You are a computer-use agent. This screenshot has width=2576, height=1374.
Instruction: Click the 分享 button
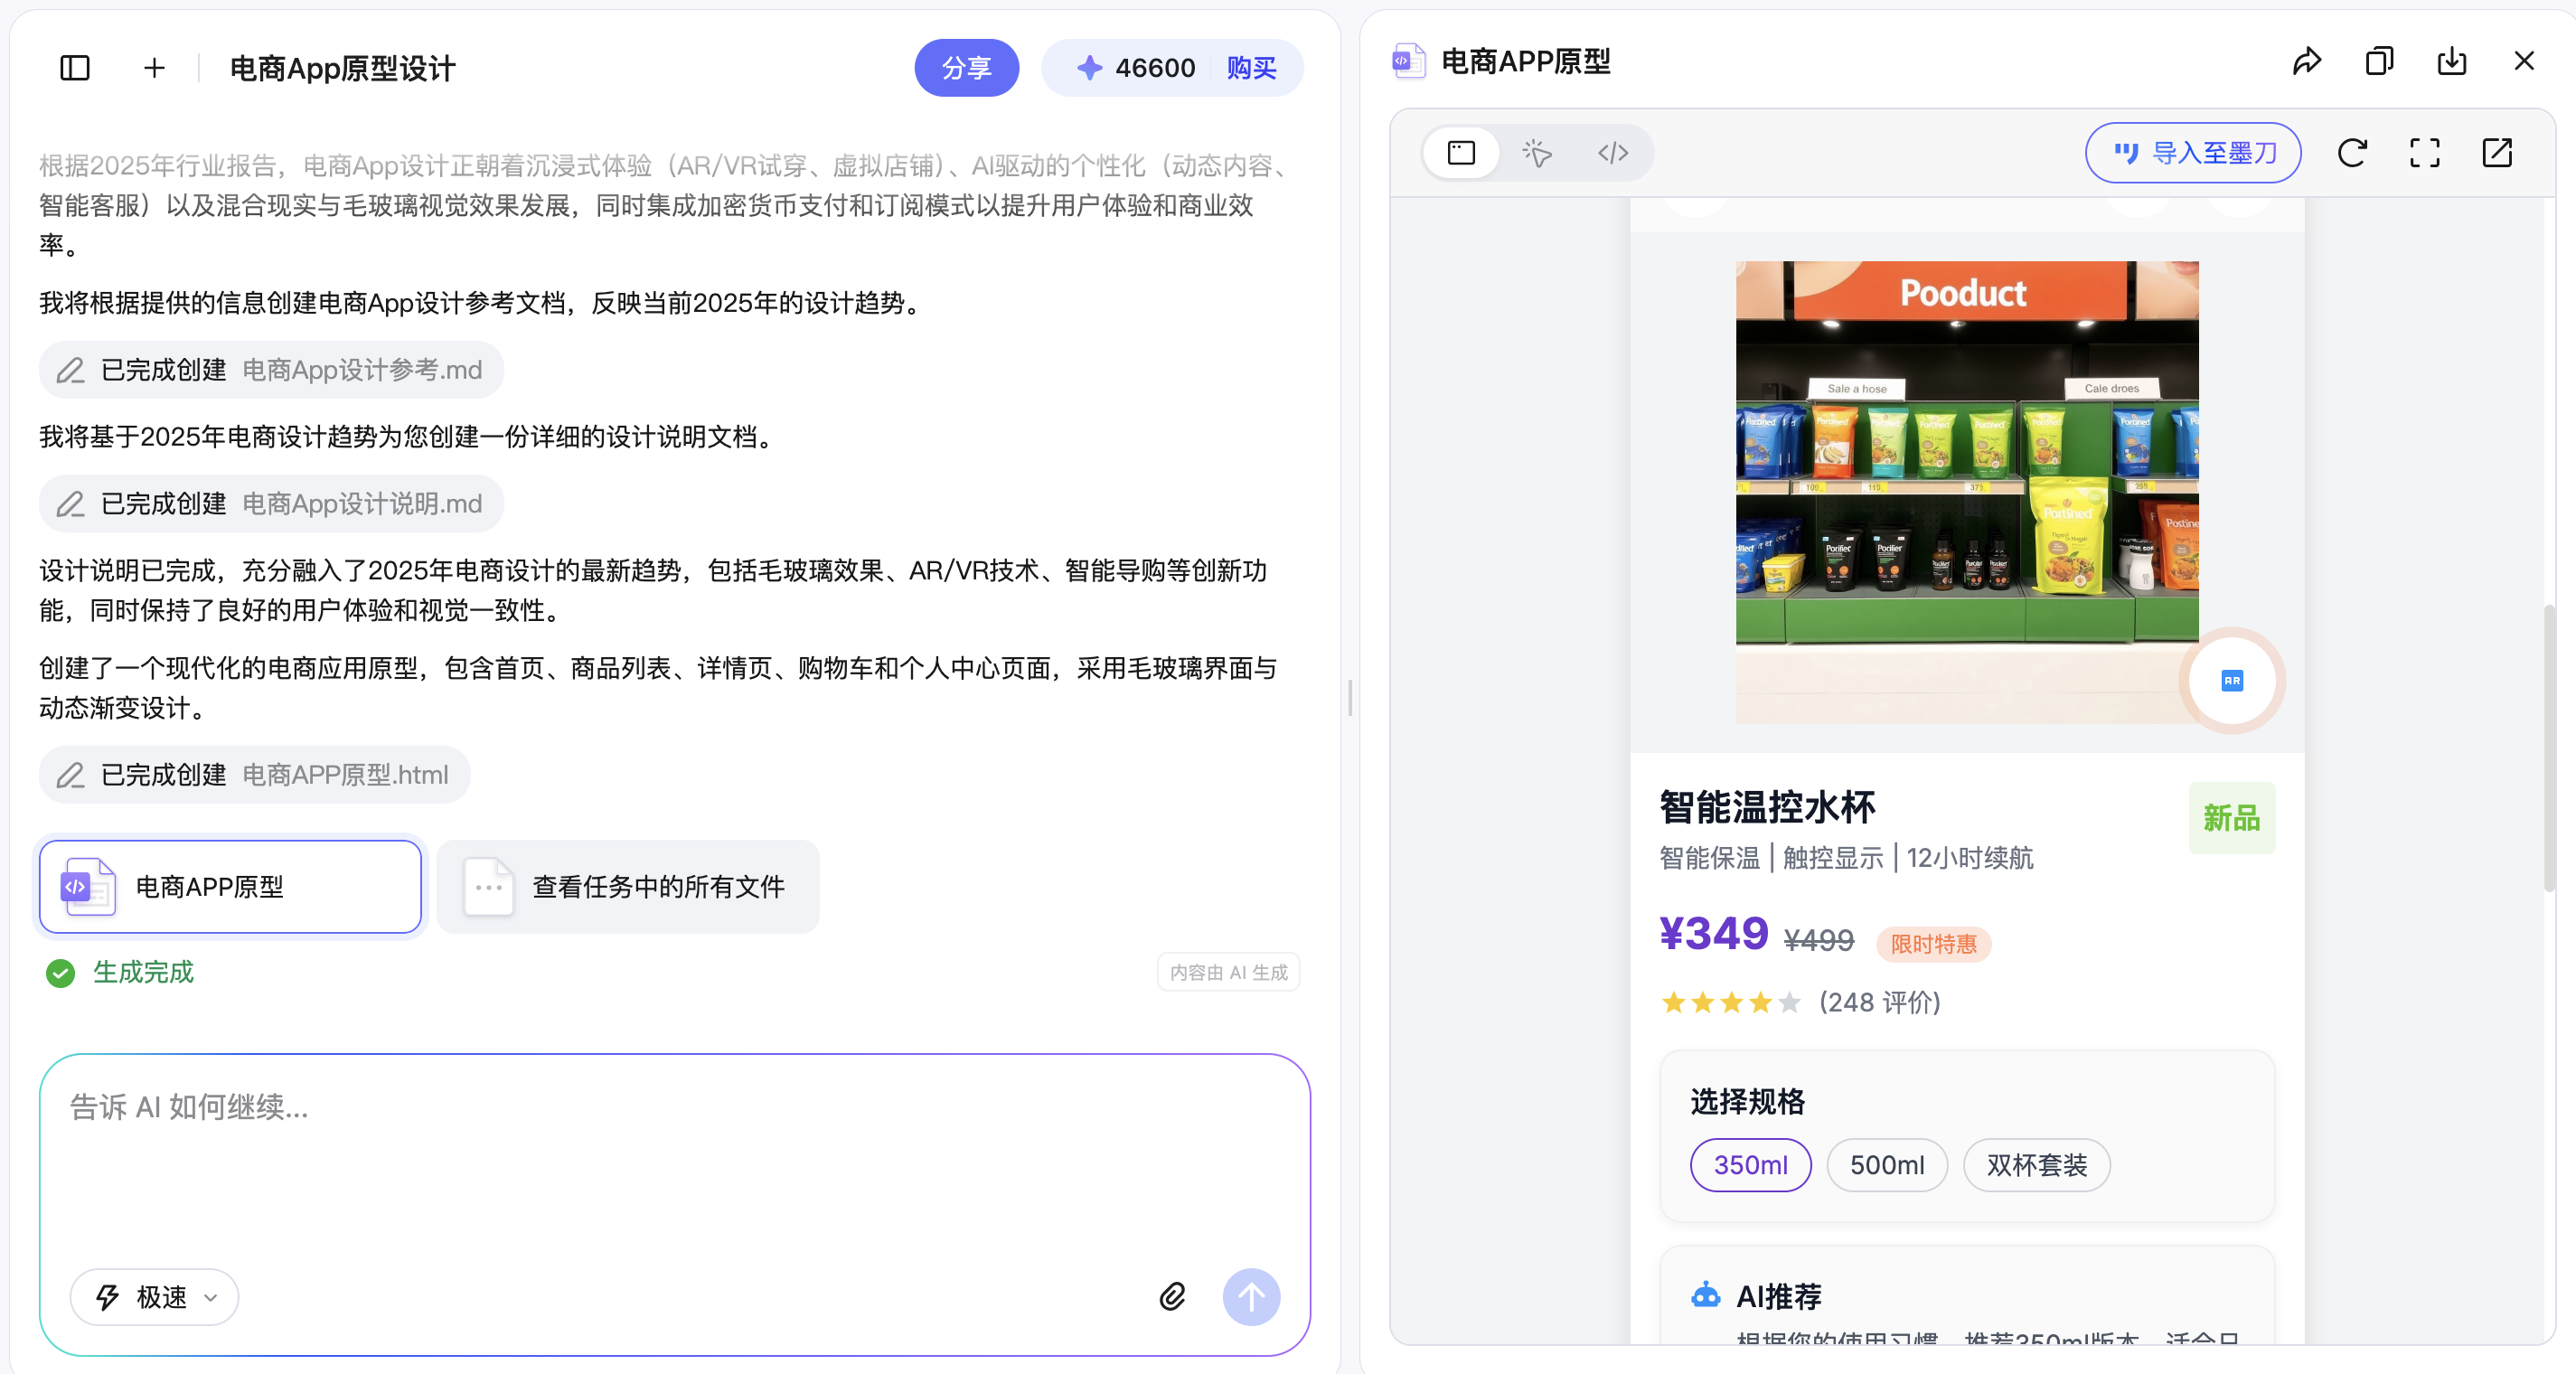tap(966, 67)
